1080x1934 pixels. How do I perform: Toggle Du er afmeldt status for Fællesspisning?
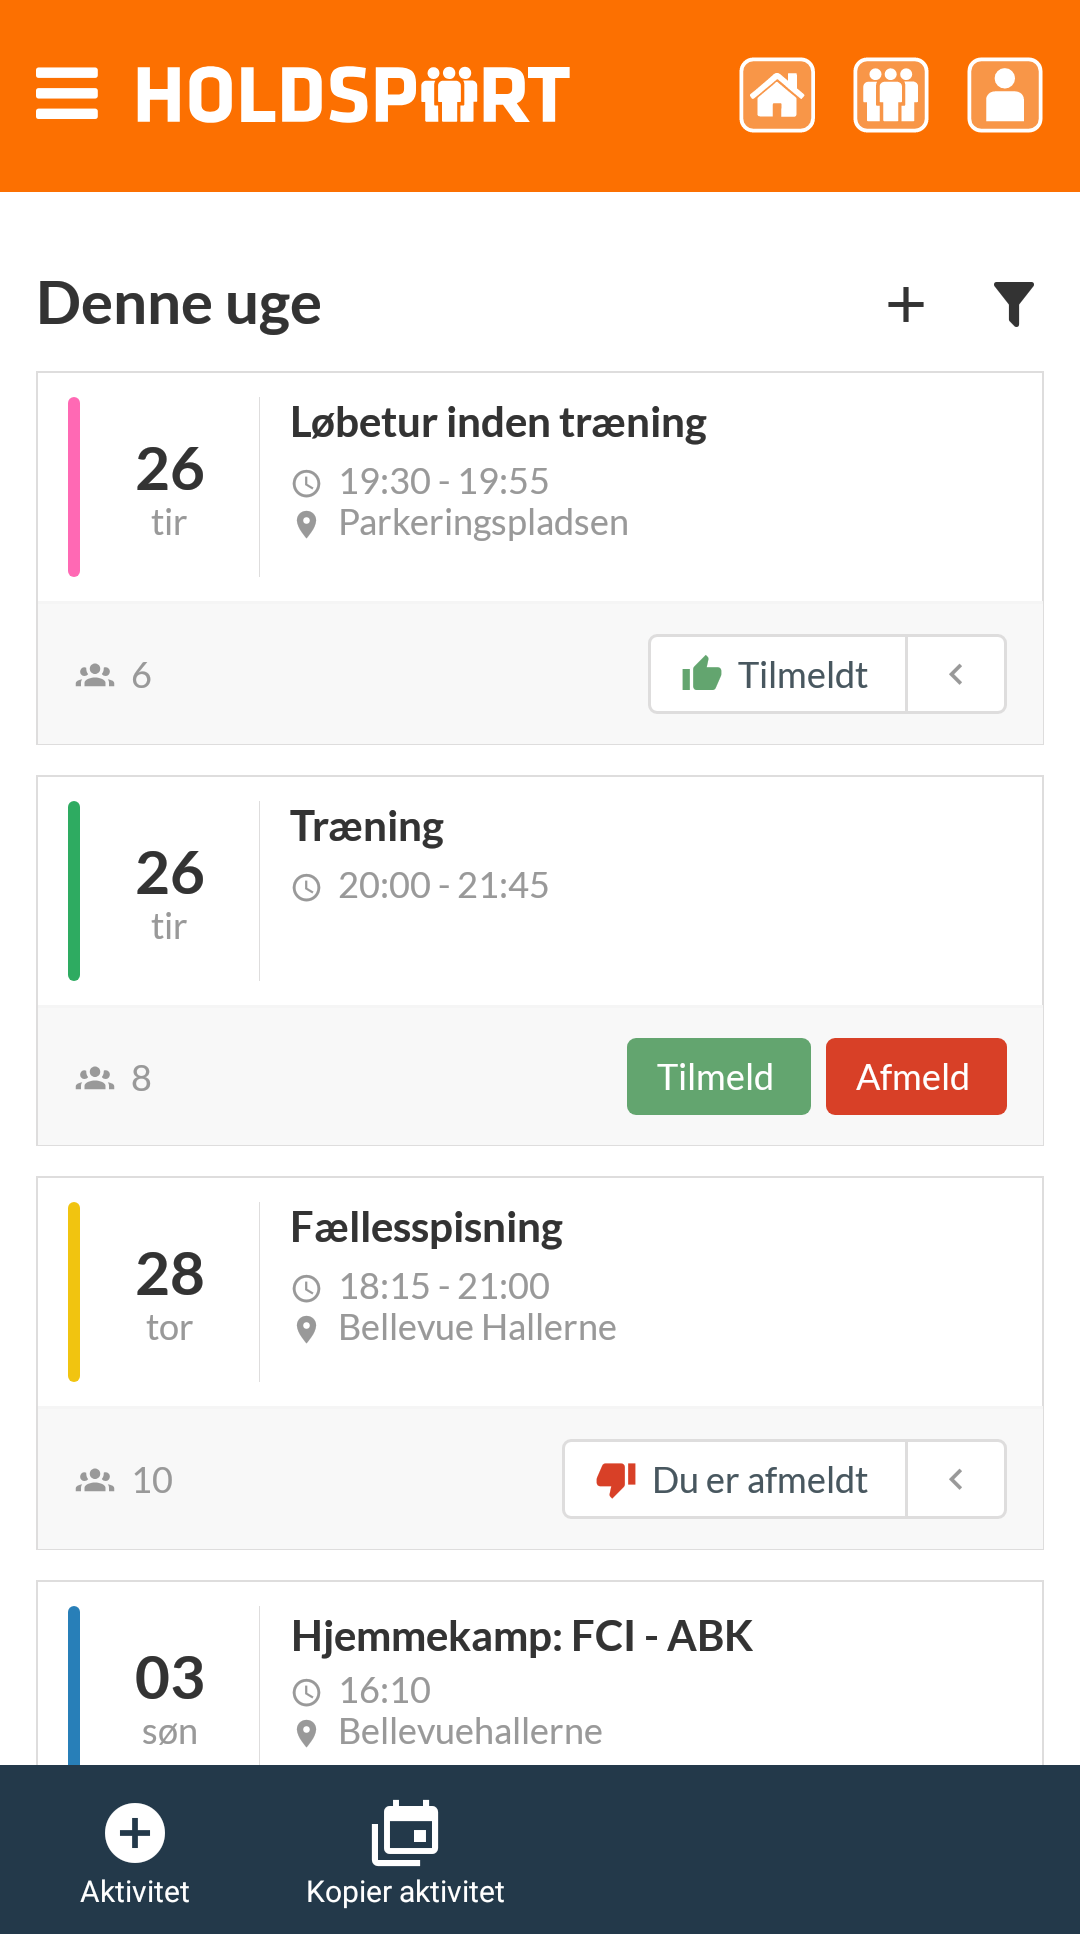coord(735,1479)
